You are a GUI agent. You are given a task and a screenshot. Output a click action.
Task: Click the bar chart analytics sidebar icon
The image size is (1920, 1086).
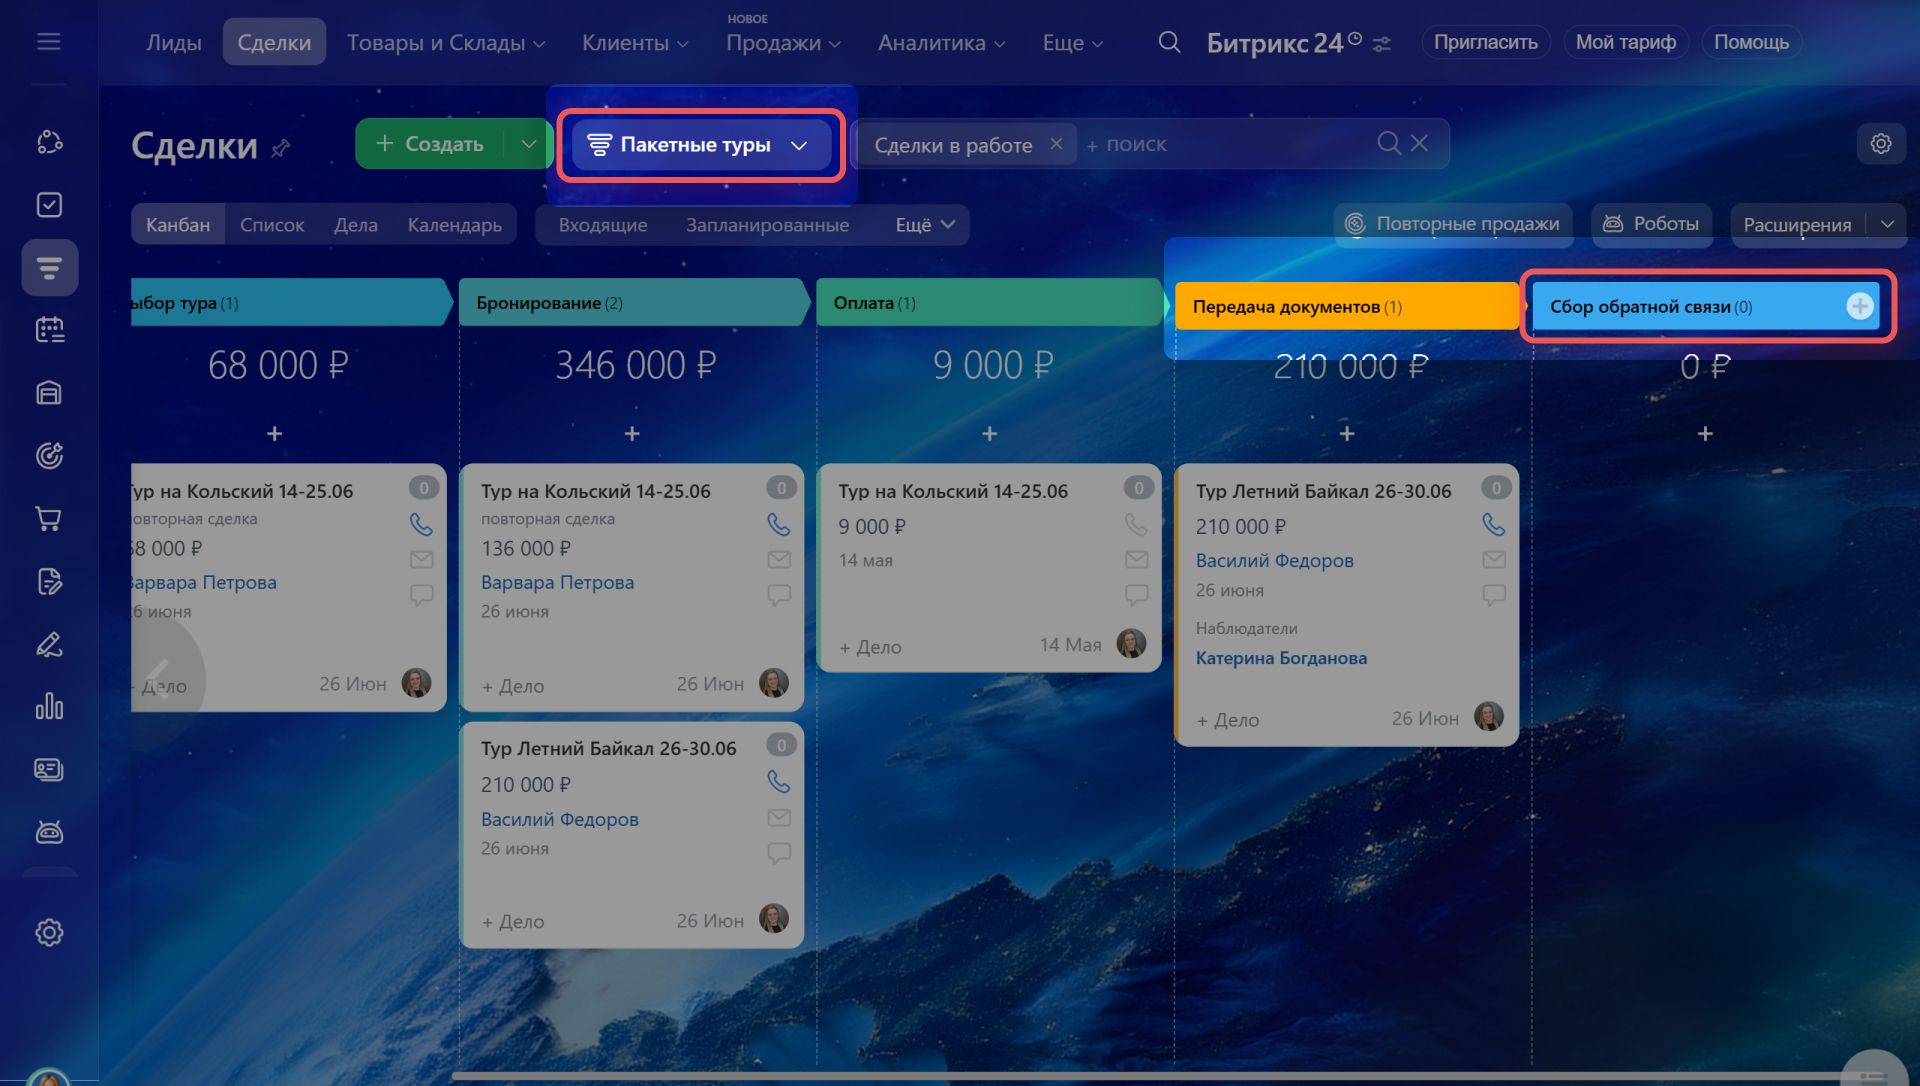click(x=49, y=707)
